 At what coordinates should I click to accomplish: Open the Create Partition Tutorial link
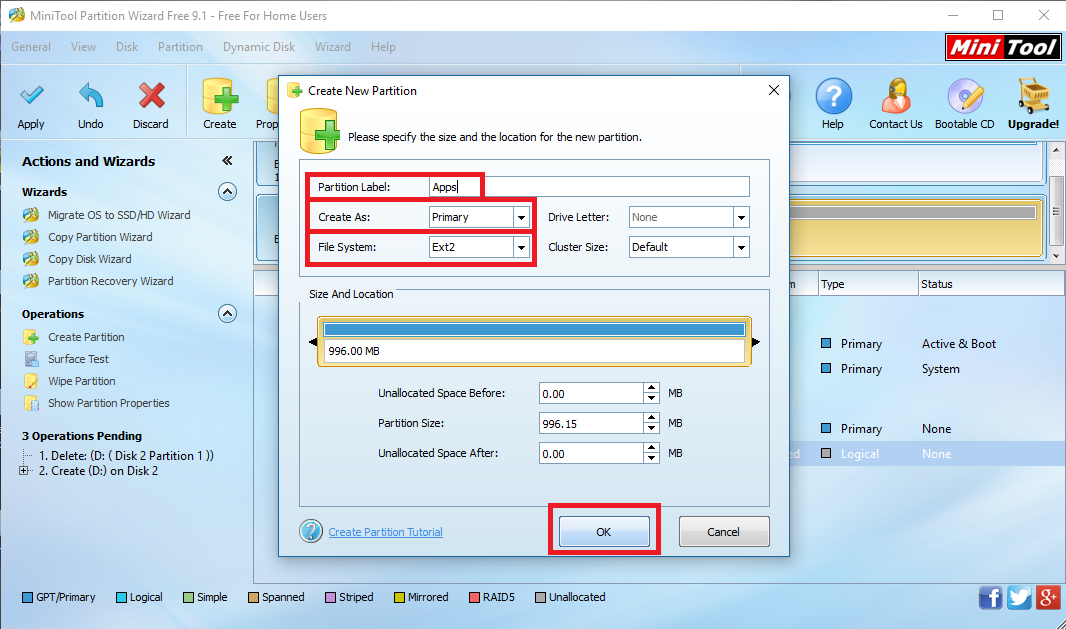(385, 532)
